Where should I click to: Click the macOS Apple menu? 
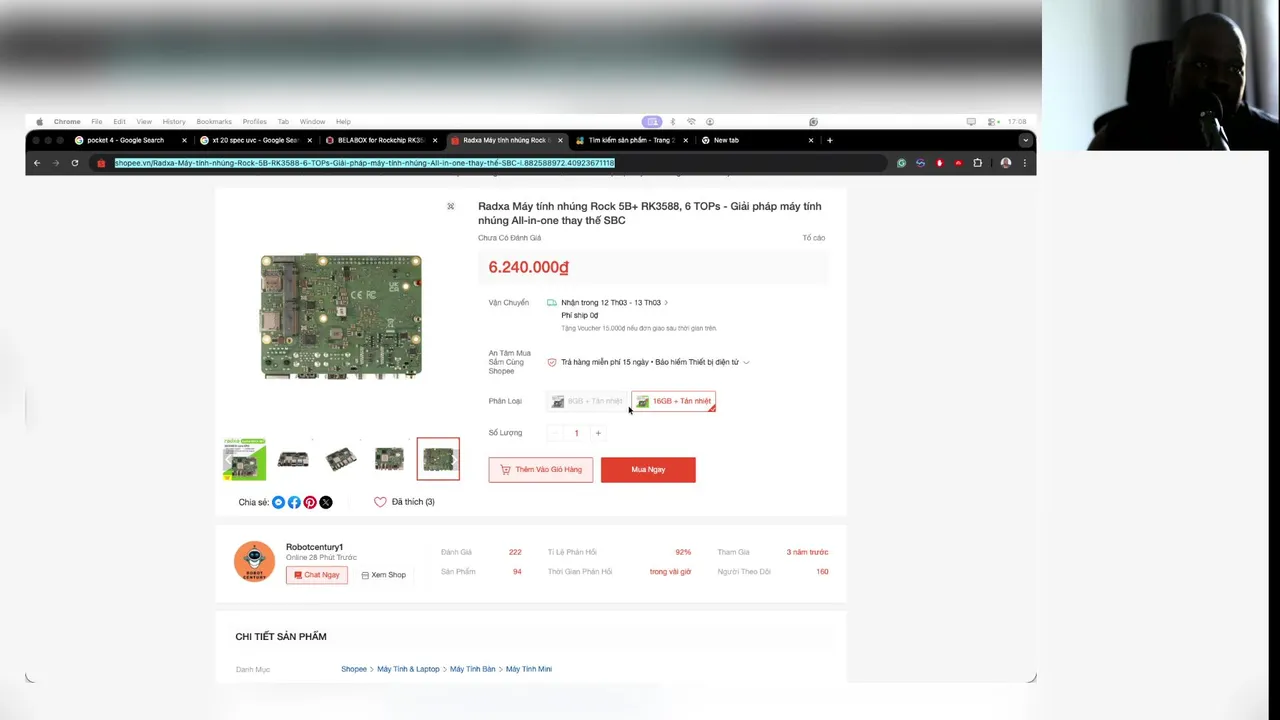pyautogui.click(x=40, y=122)
